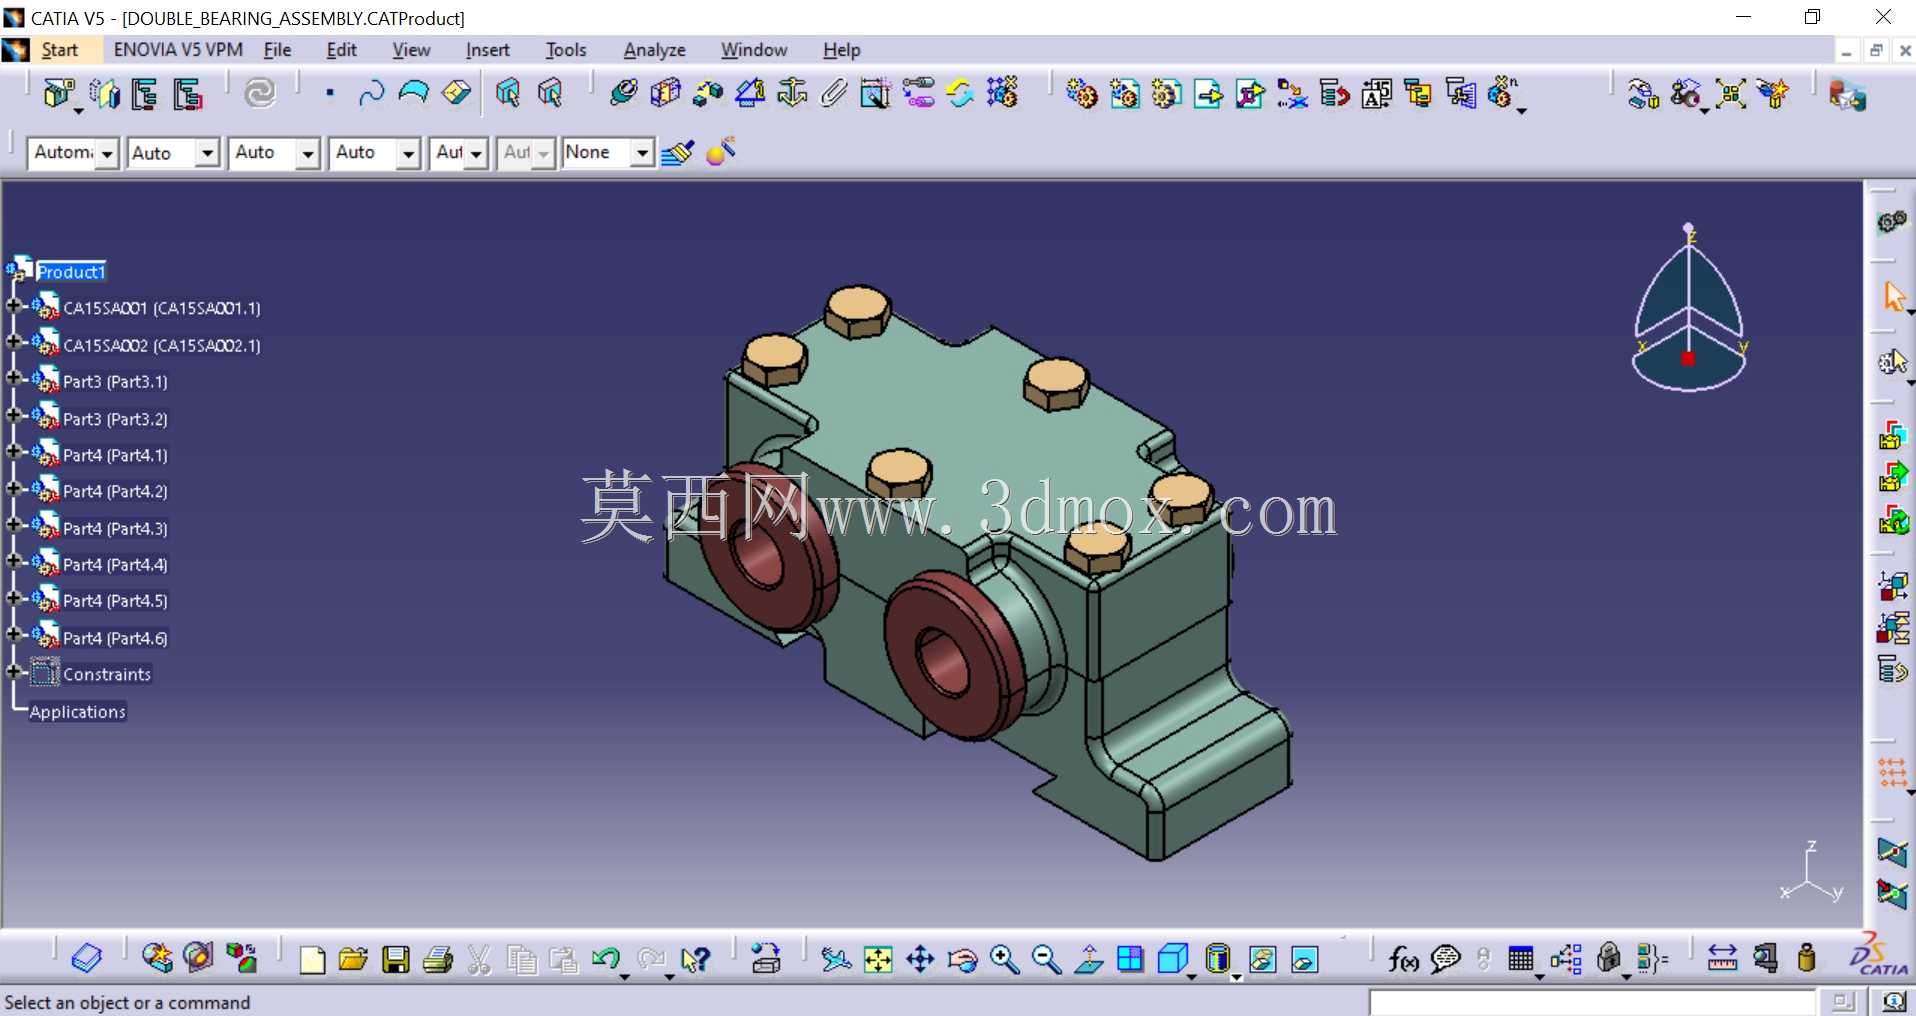Open the Window menu
The image size is (1916, 1016).
754,50
